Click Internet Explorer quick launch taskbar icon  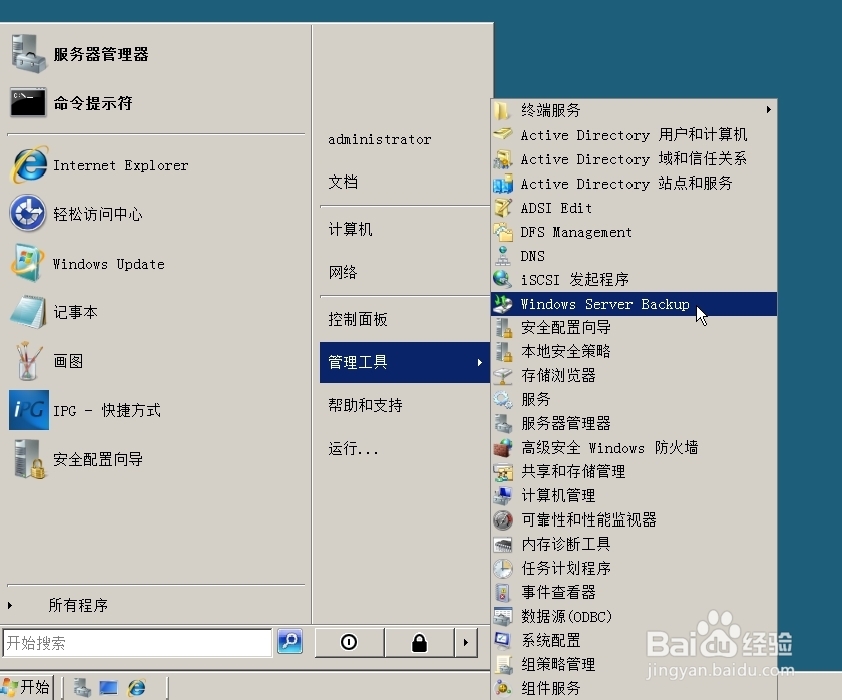pyautogui.click(x=136, y=687)
